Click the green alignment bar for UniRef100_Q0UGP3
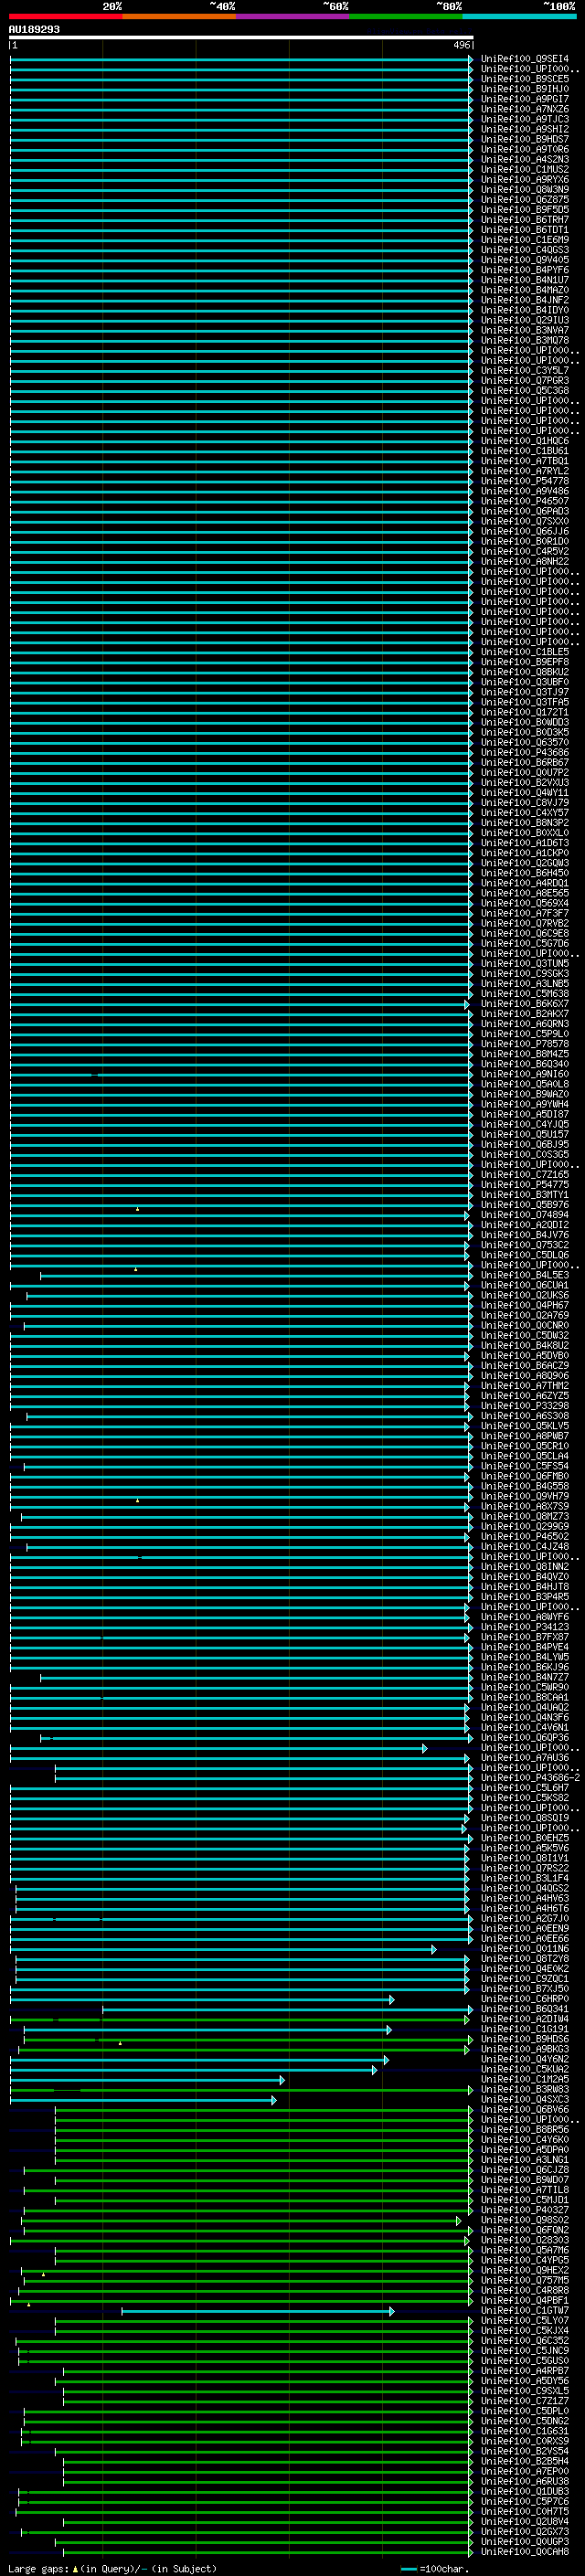 (264, 2542)
